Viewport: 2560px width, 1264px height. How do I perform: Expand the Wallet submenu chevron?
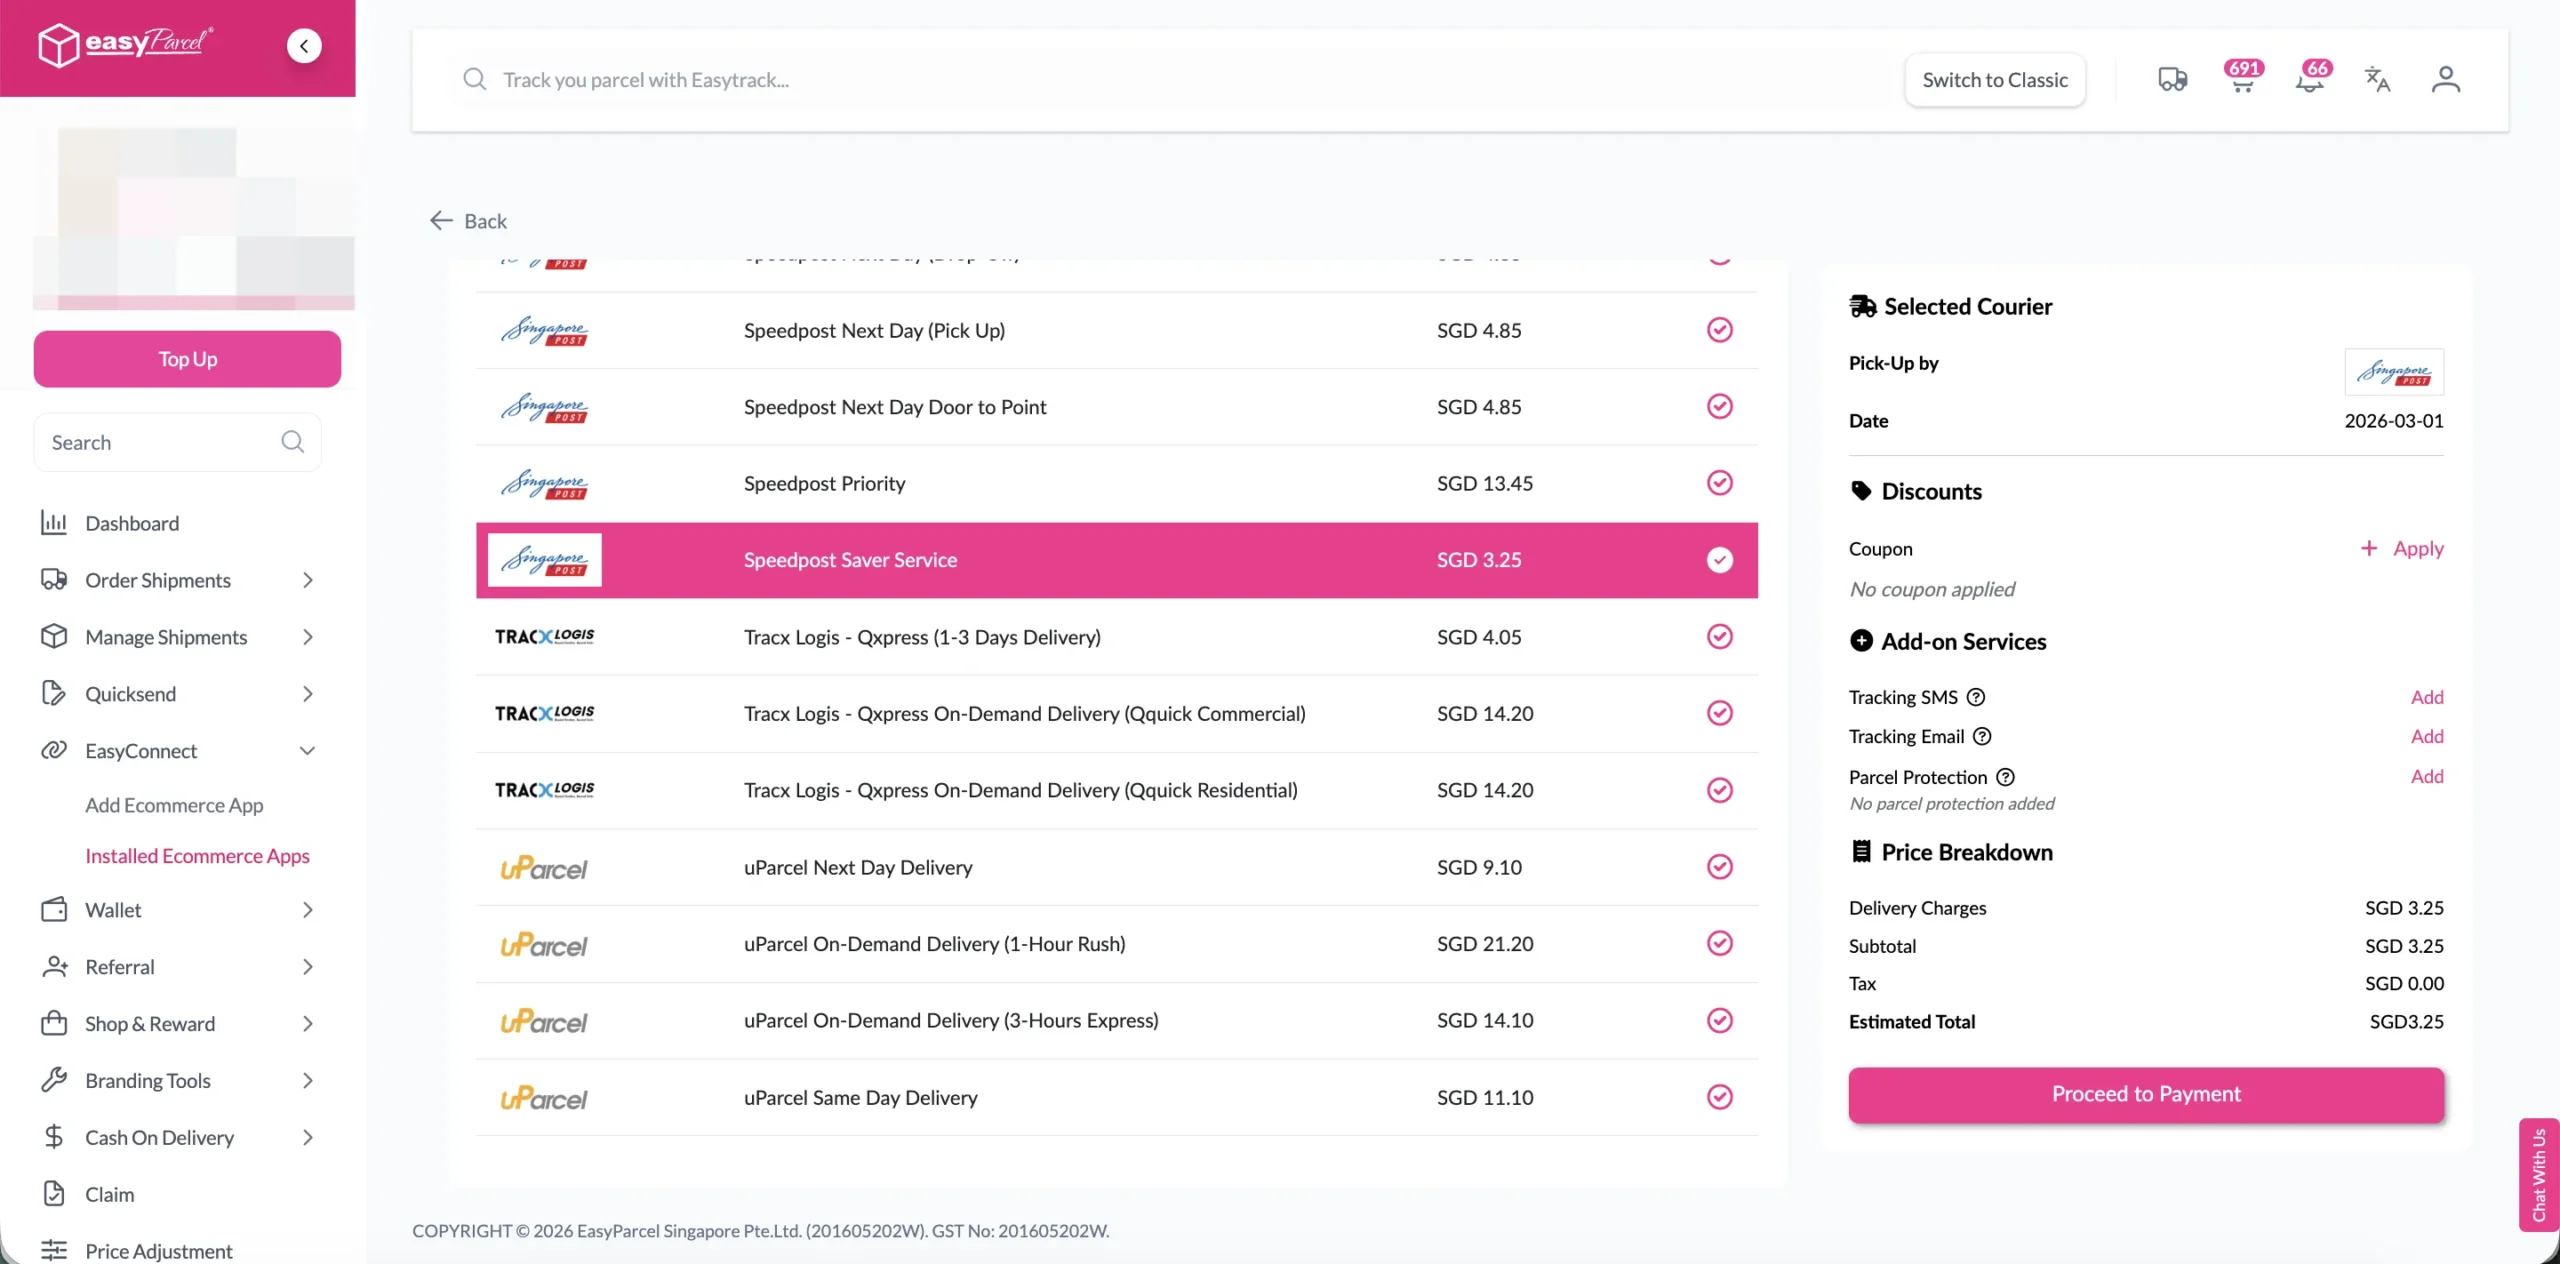(307, 910)
